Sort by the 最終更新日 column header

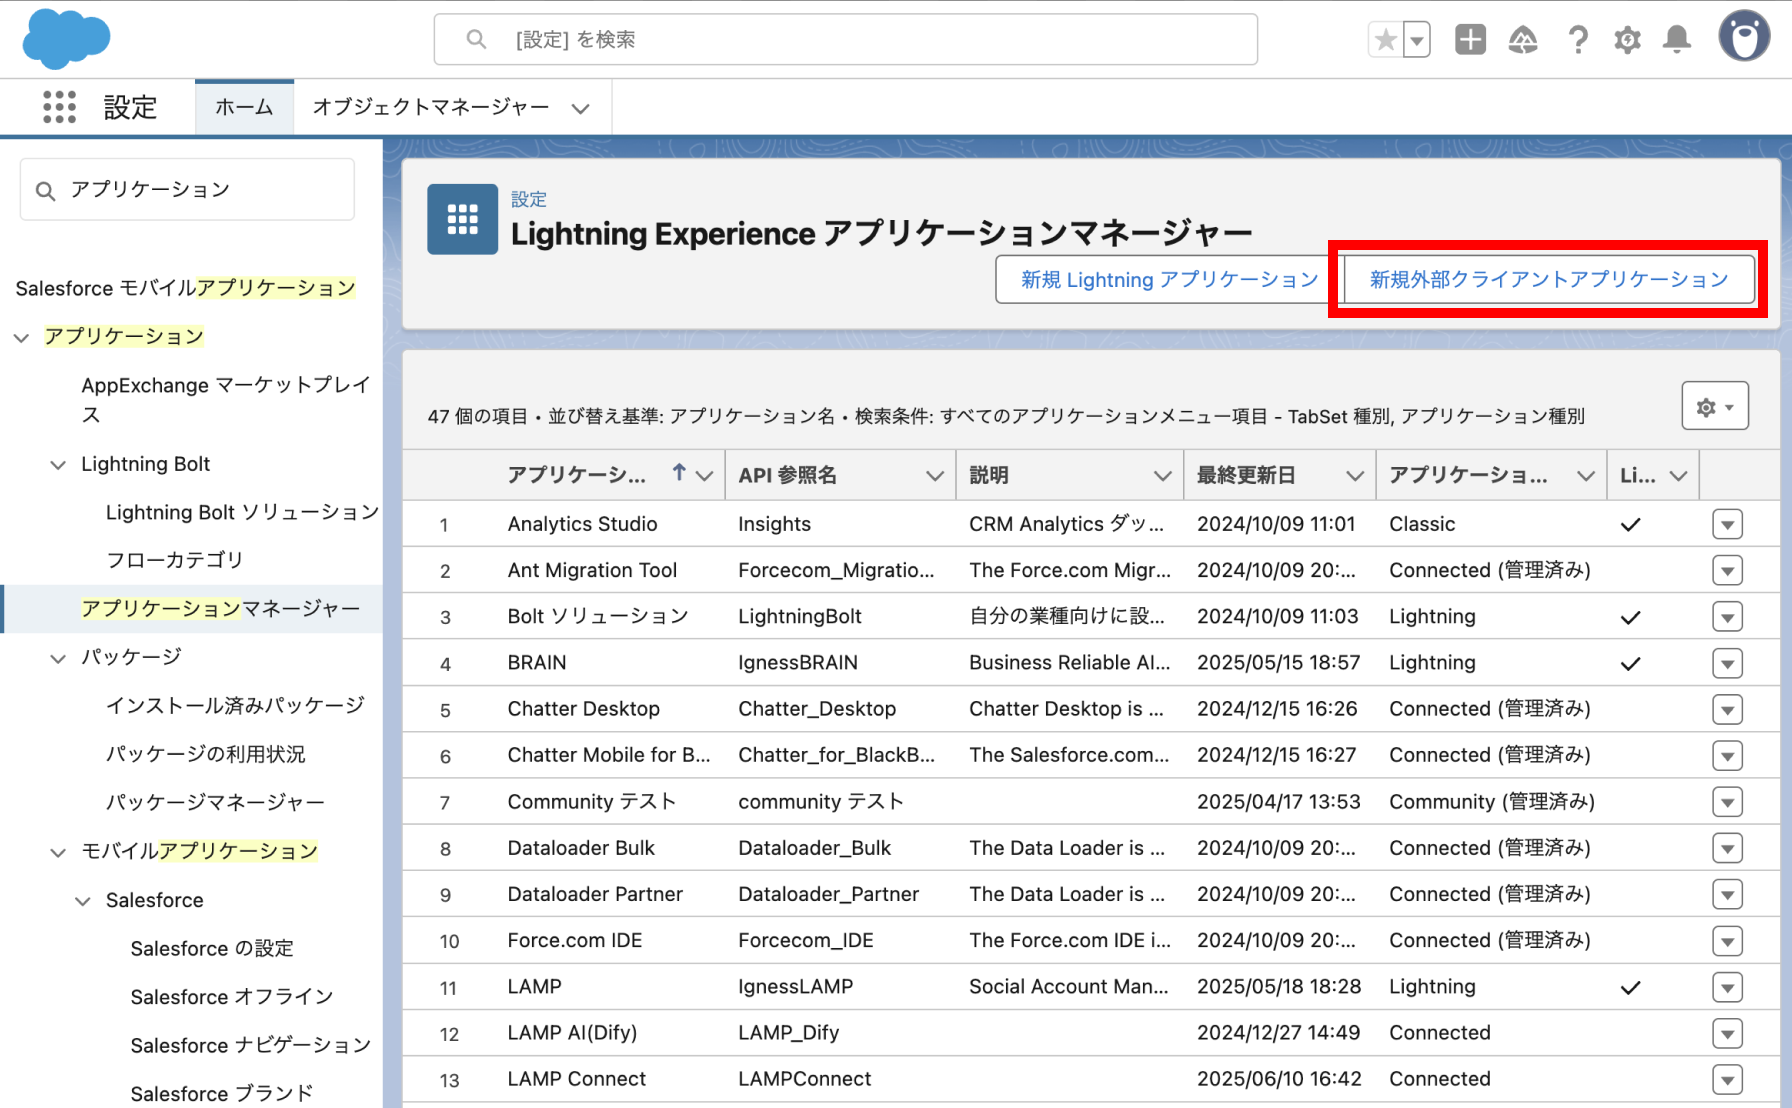(x=1246, y=475)
